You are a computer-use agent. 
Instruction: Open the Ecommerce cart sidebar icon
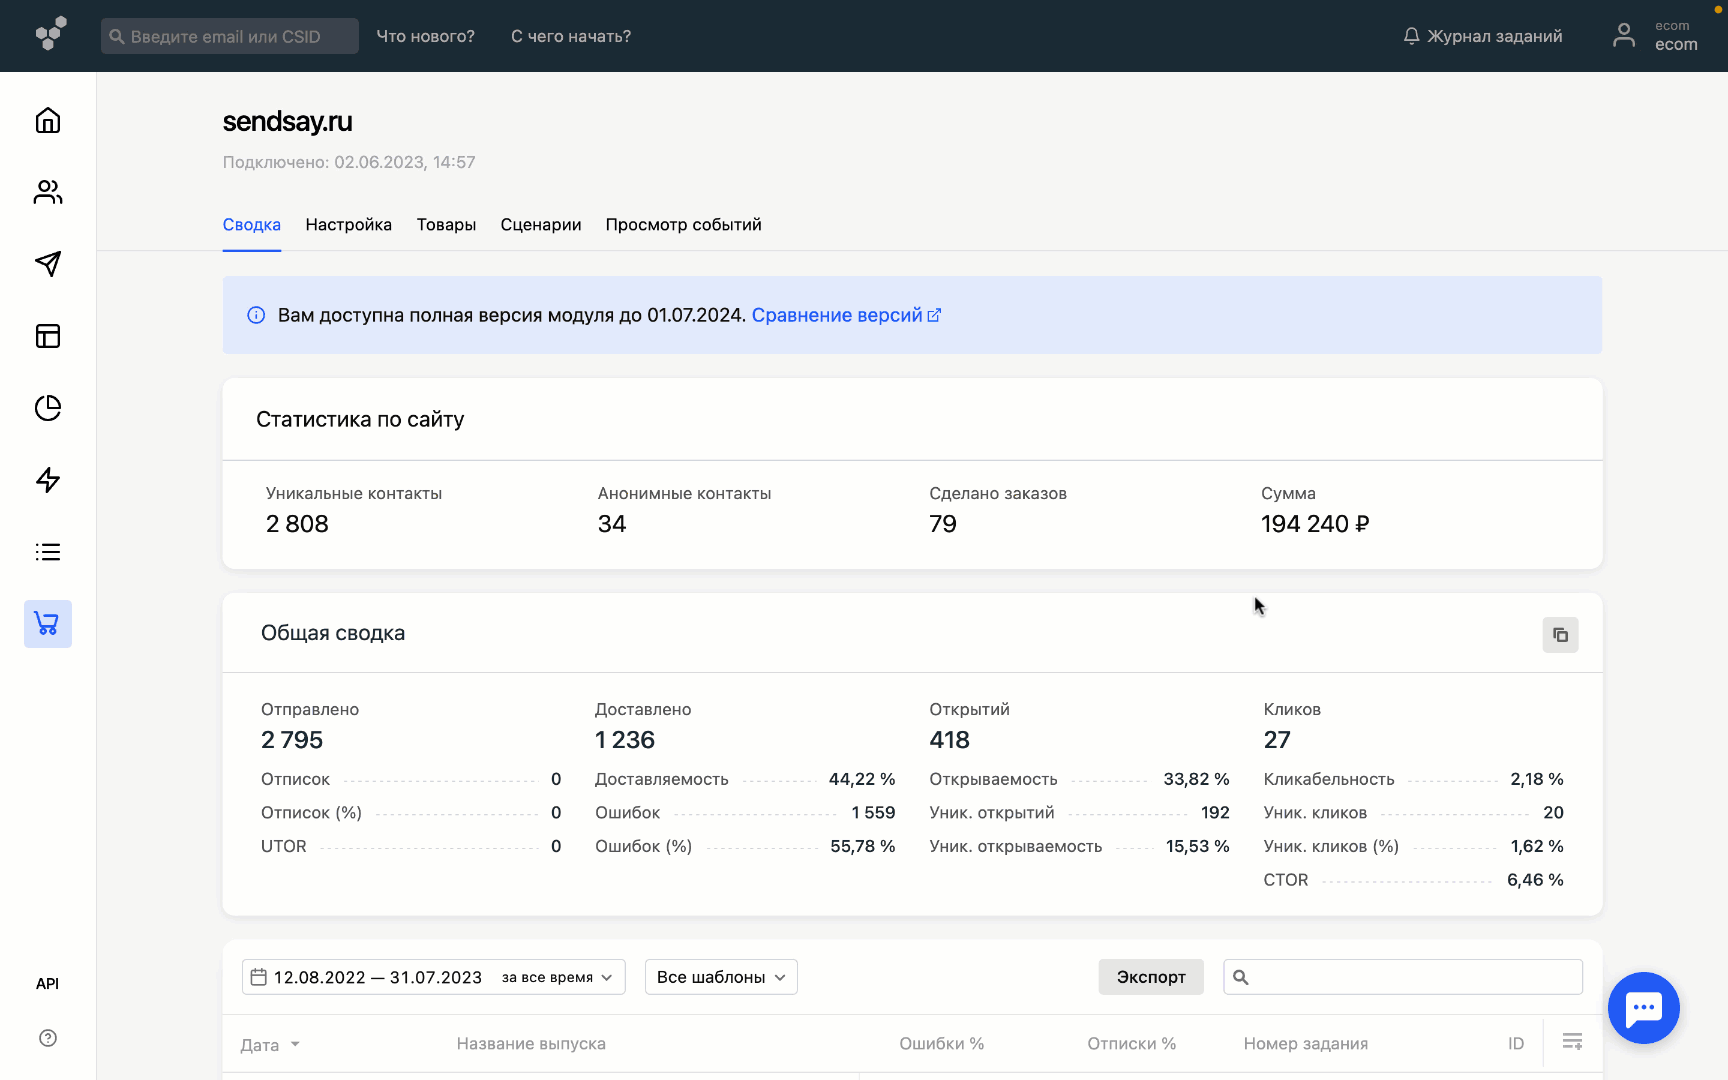point(48,624)
